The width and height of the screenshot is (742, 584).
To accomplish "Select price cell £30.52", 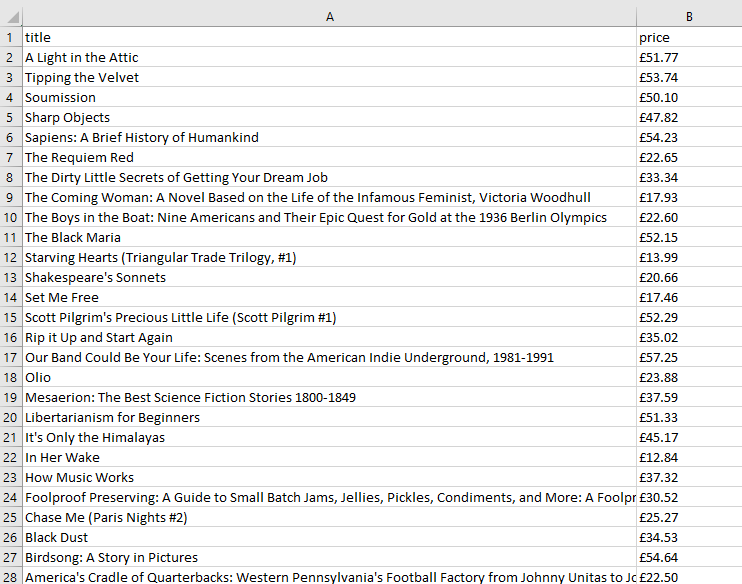I will 689,497.
